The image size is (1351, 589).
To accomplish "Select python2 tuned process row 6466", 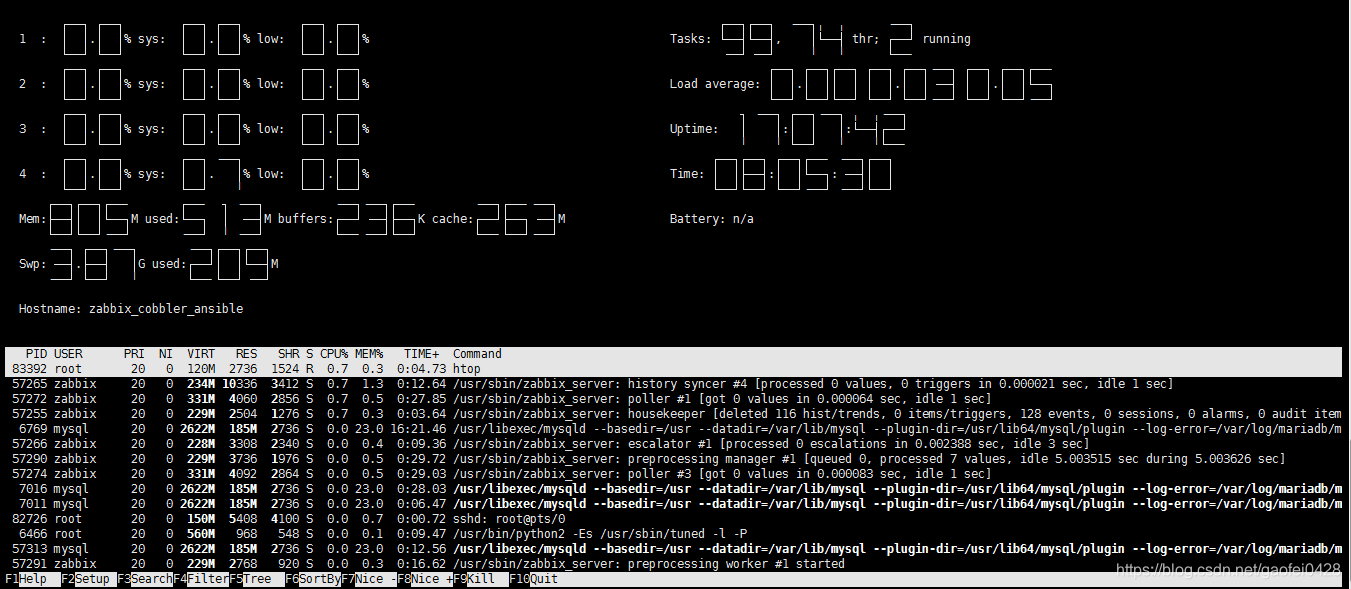I will [674, 534].
